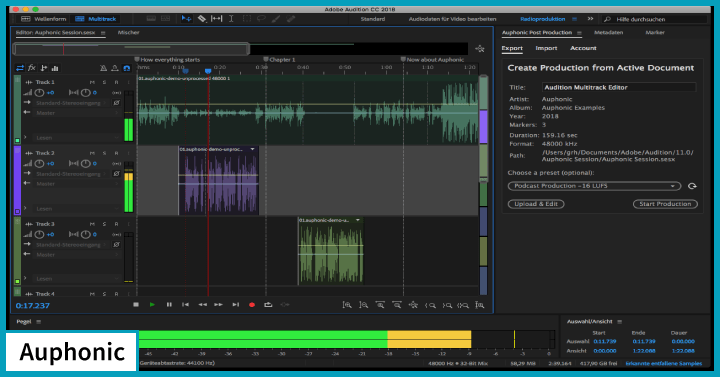Viewport: 720px width, 377px height.
Task: Arm Track 3 for recording
Action: click(116, 224)
